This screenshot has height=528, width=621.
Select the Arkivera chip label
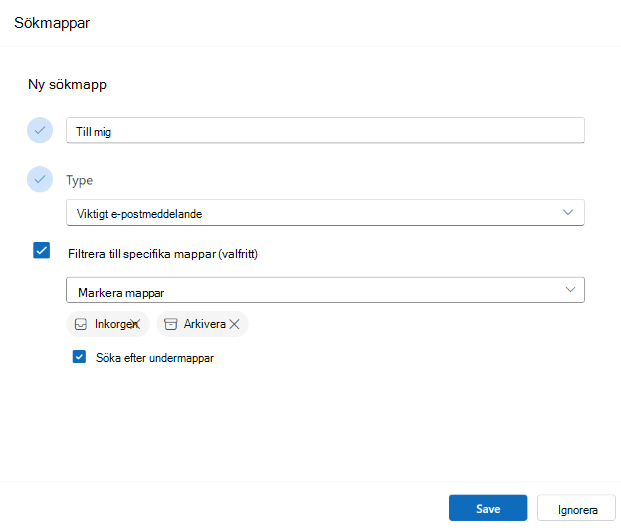(x=204, y=324)
